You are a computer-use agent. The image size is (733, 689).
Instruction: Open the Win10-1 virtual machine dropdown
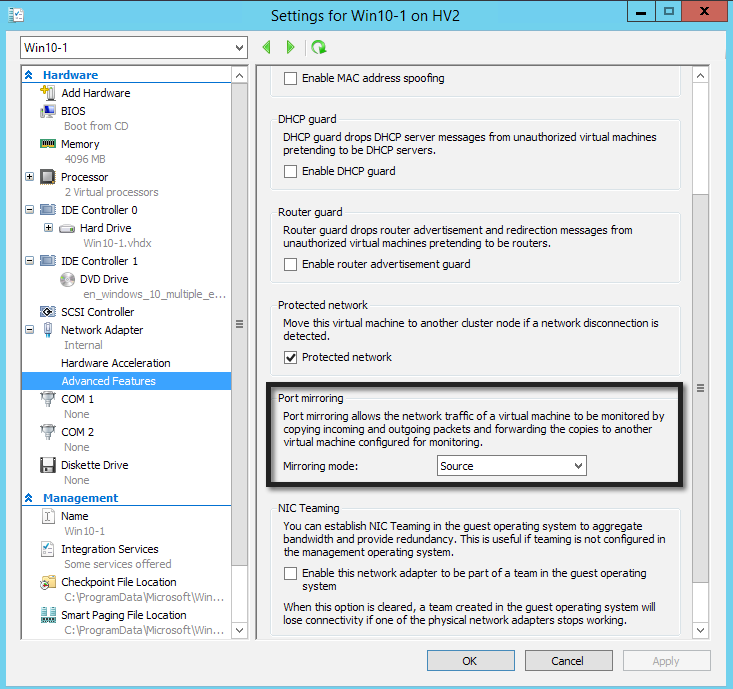[134, 48]
